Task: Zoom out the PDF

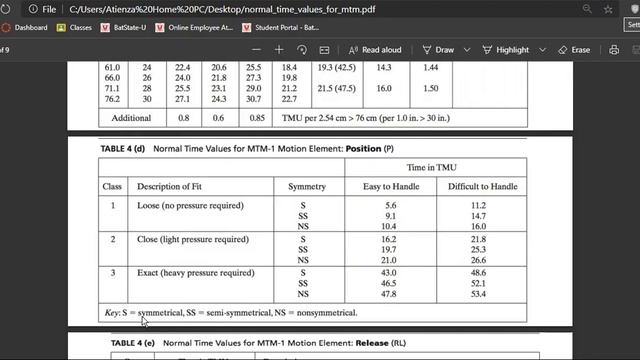Action: pos(256,50)
